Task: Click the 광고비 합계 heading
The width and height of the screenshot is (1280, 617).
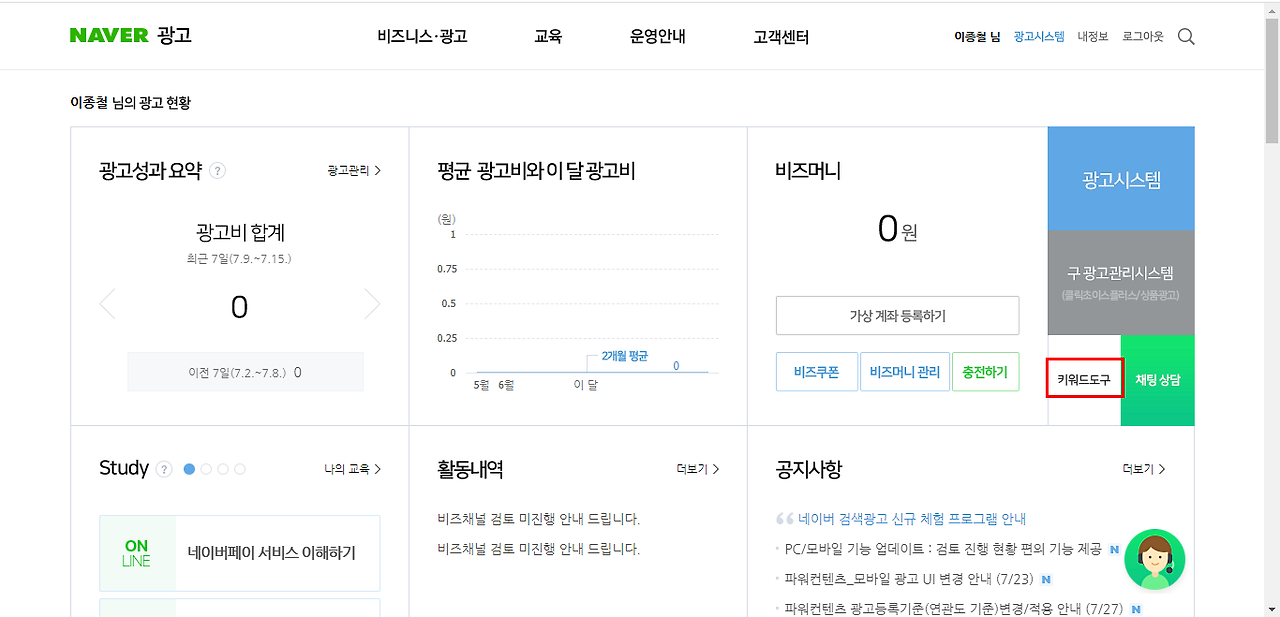Action: [240, 233]
